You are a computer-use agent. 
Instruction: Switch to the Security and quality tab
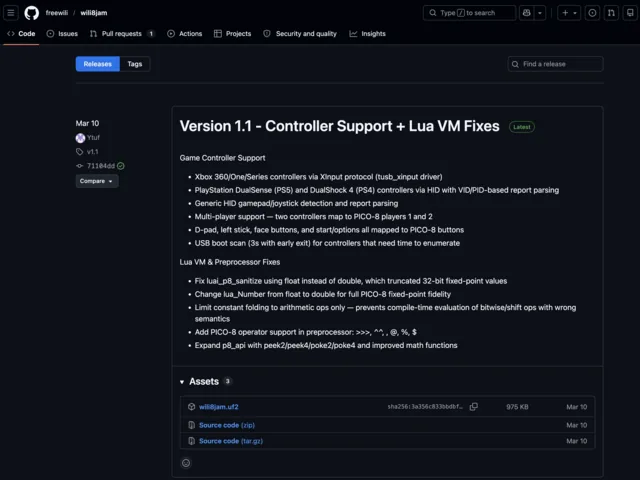pyautogui.click(x=300, y=33)
